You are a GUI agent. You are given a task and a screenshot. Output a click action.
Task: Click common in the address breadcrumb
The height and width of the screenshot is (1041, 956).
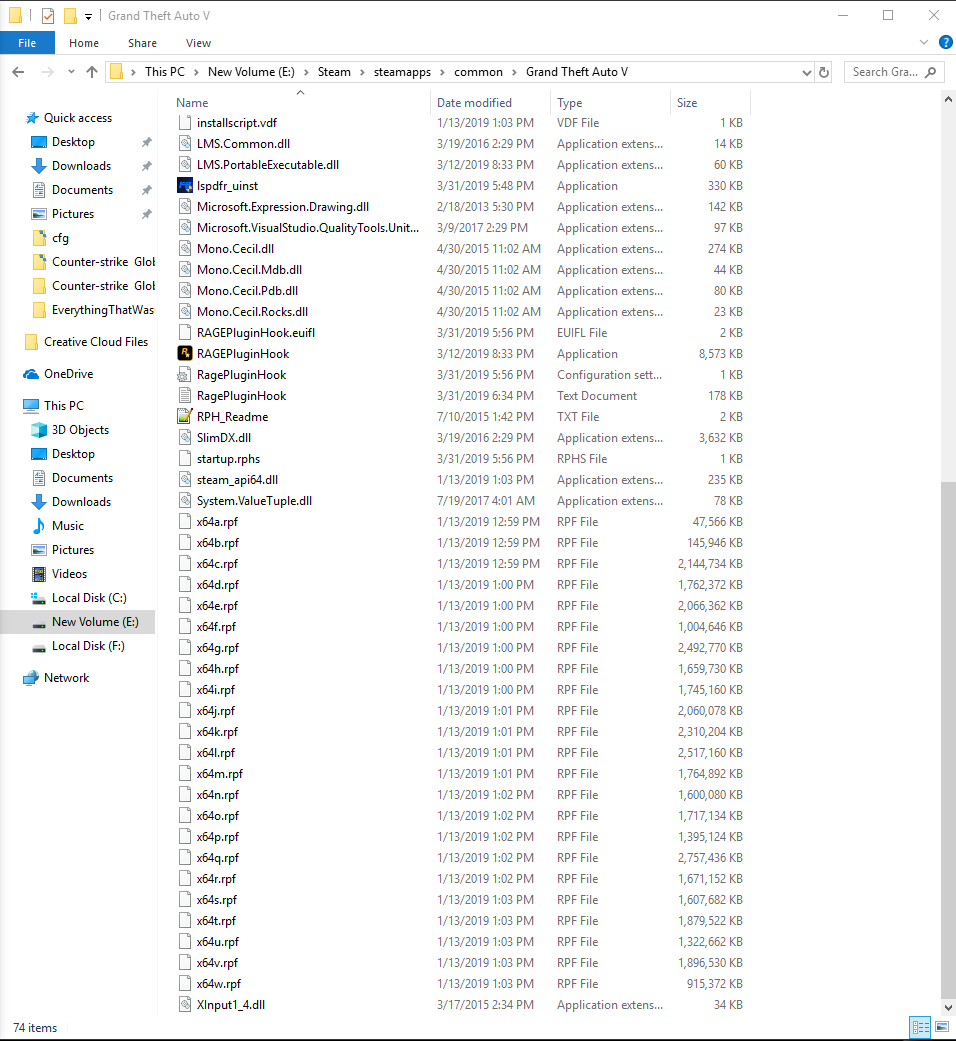pos(478,72)
